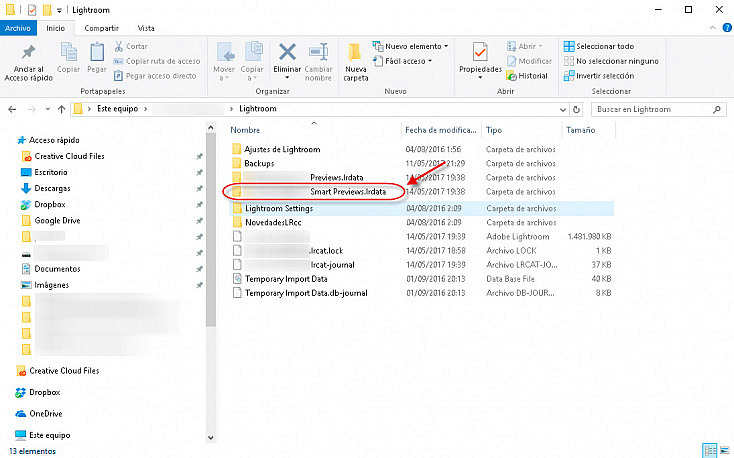Select Temporary Import Data file

[286, 279]
